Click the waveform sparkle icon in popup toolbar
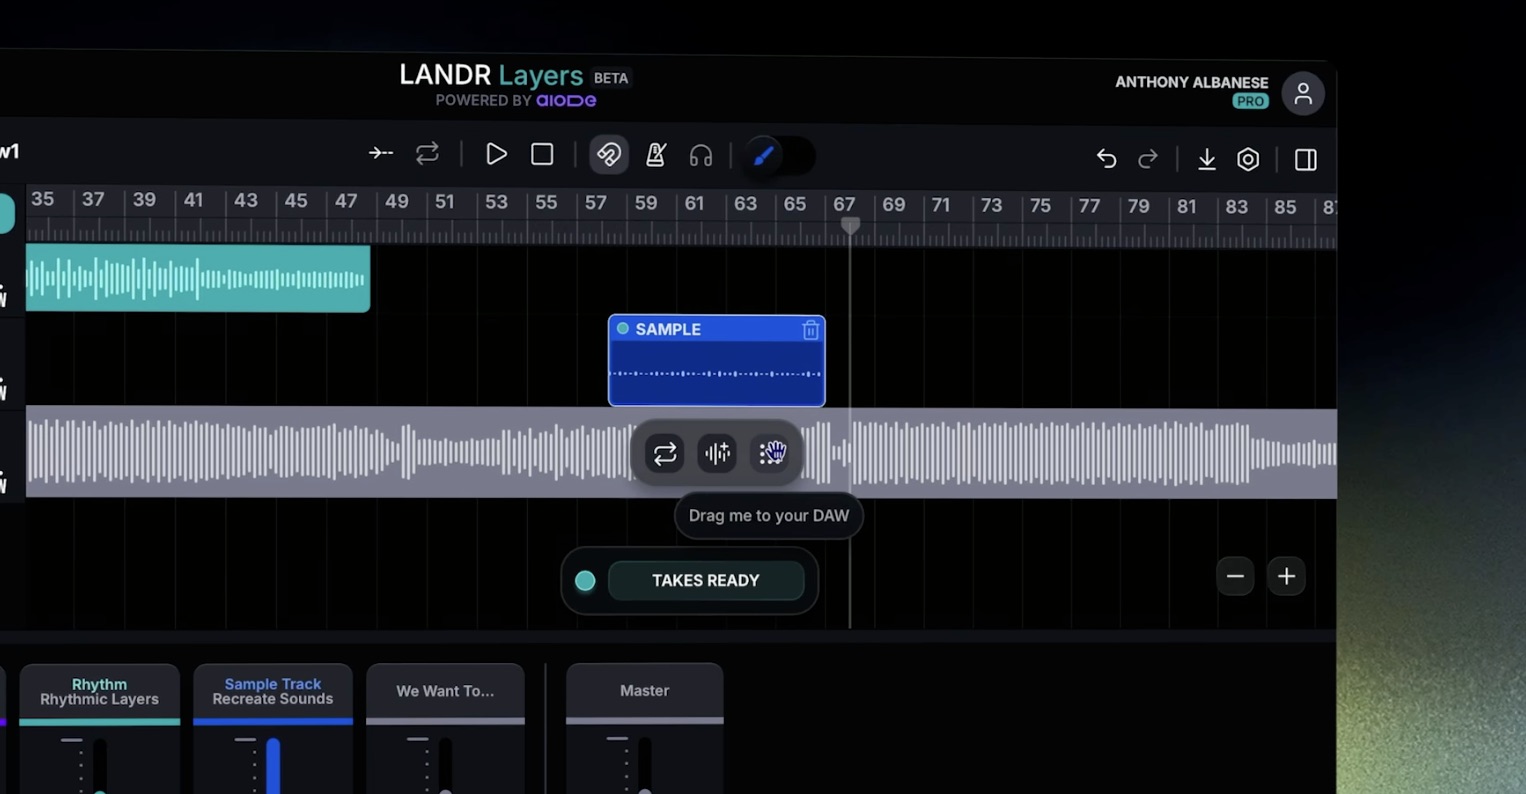 pyautogui.click(x=718, y=454)
